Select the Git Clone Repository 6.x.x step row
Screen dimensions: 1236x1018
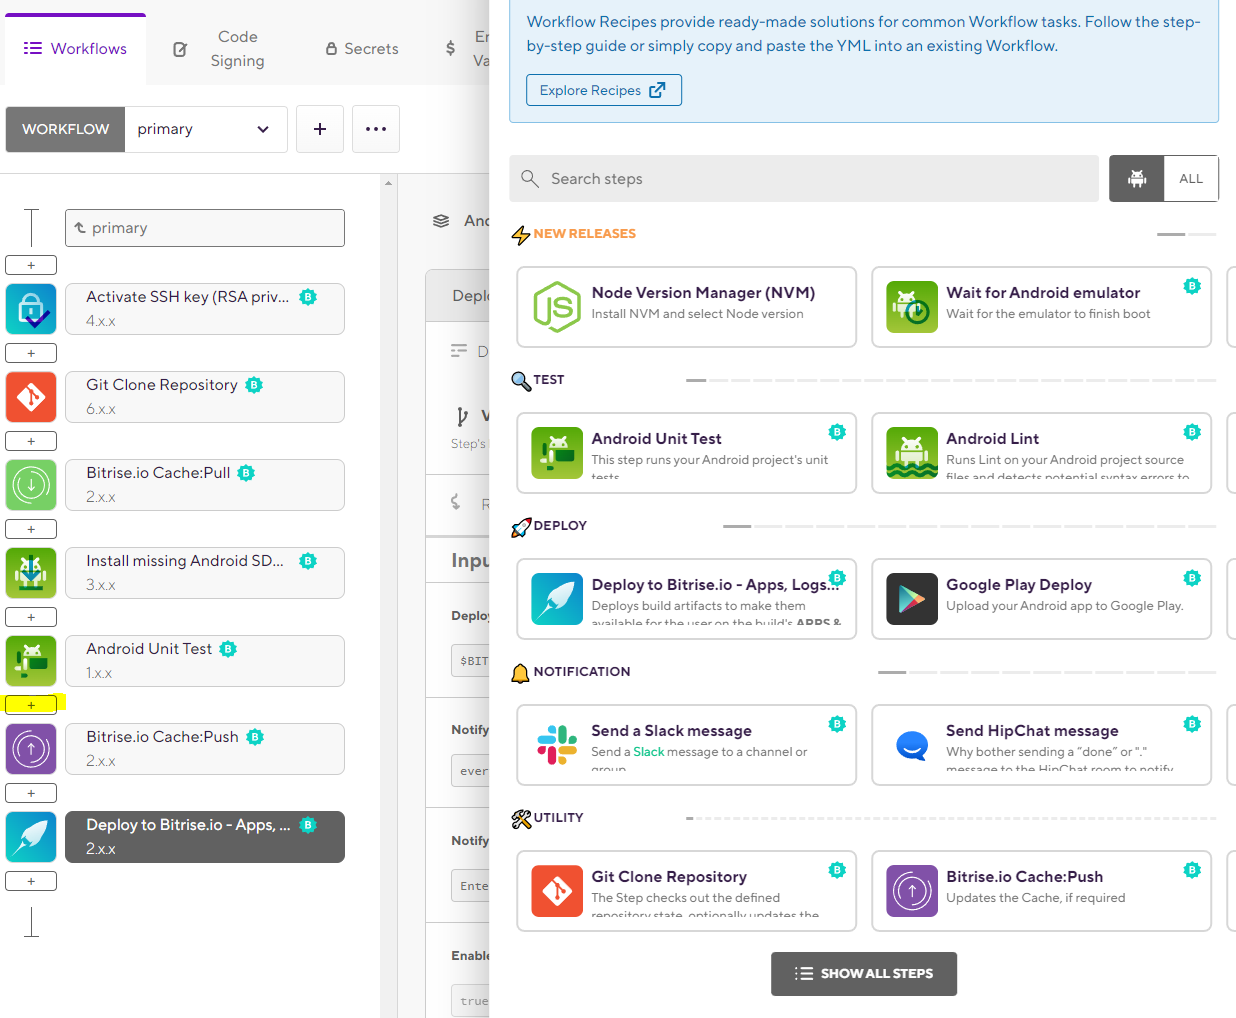tap(205, 397)
